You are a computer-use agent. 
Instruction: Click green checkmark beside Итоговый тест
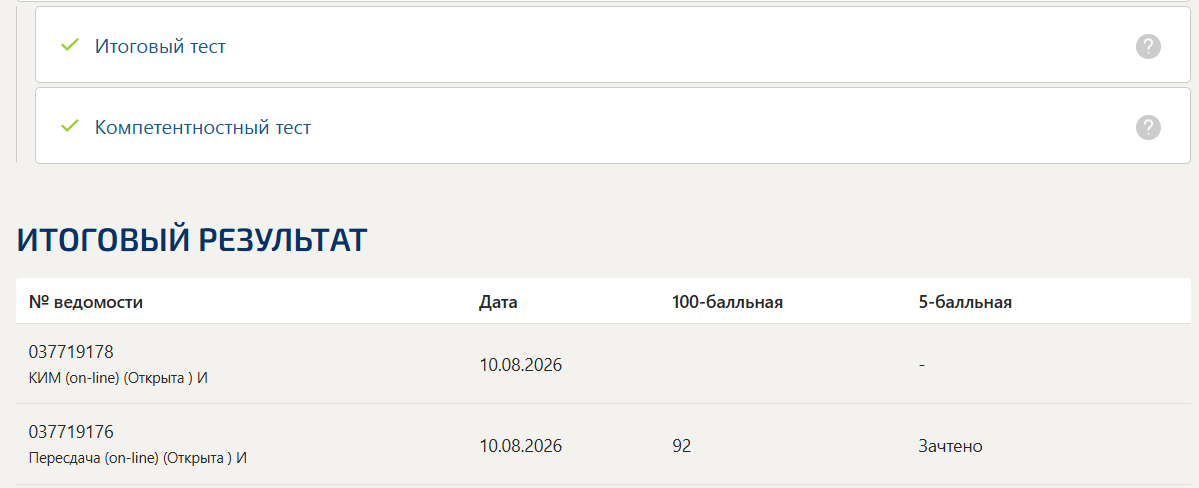70,45
